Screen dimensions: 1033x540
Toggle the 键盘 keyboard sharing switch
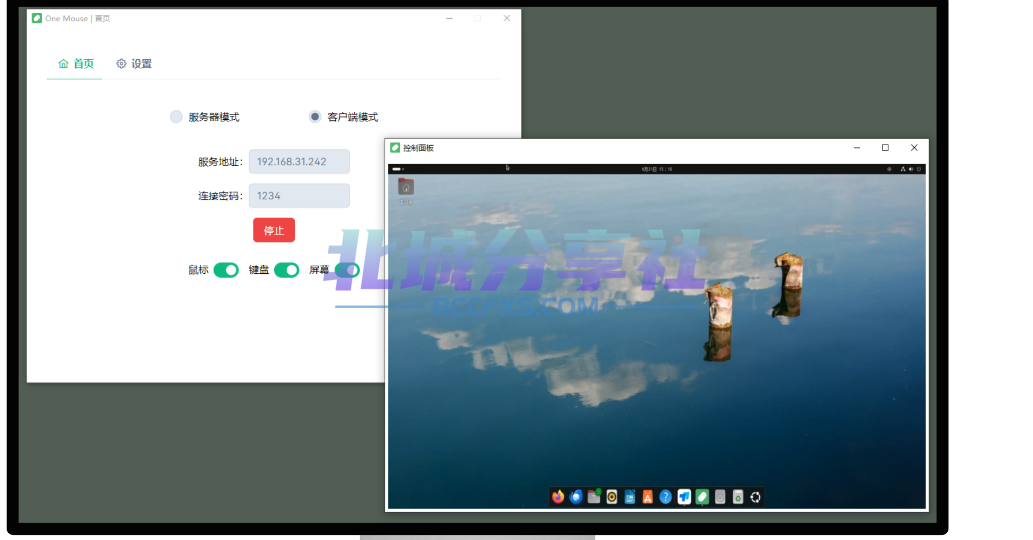[287, 270]
